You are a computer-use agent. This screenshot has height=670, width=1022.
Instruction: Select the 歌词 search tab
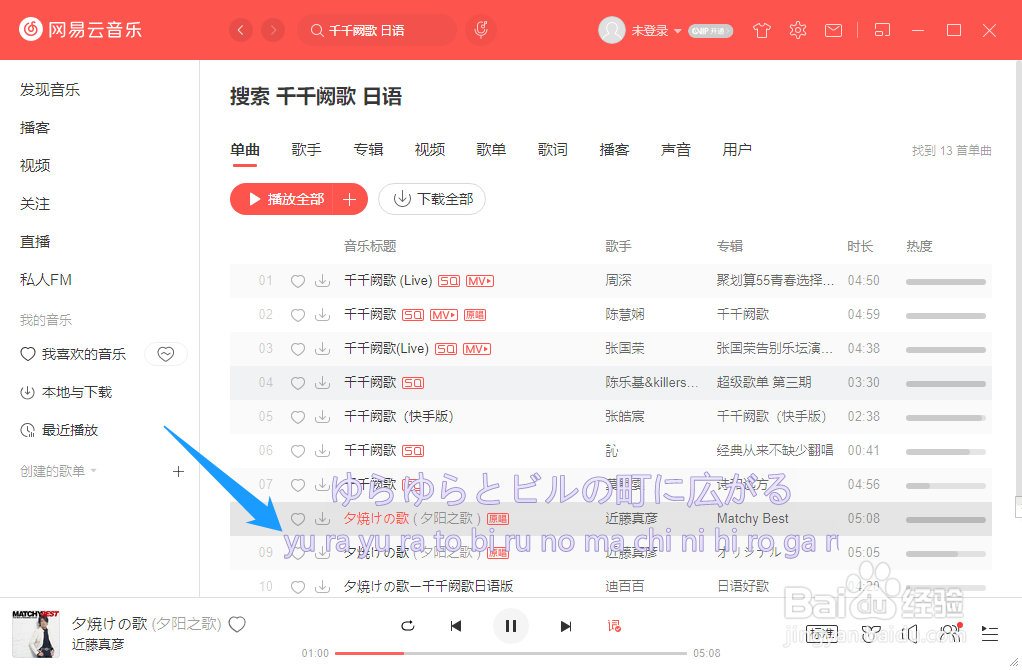pos(553,150)
